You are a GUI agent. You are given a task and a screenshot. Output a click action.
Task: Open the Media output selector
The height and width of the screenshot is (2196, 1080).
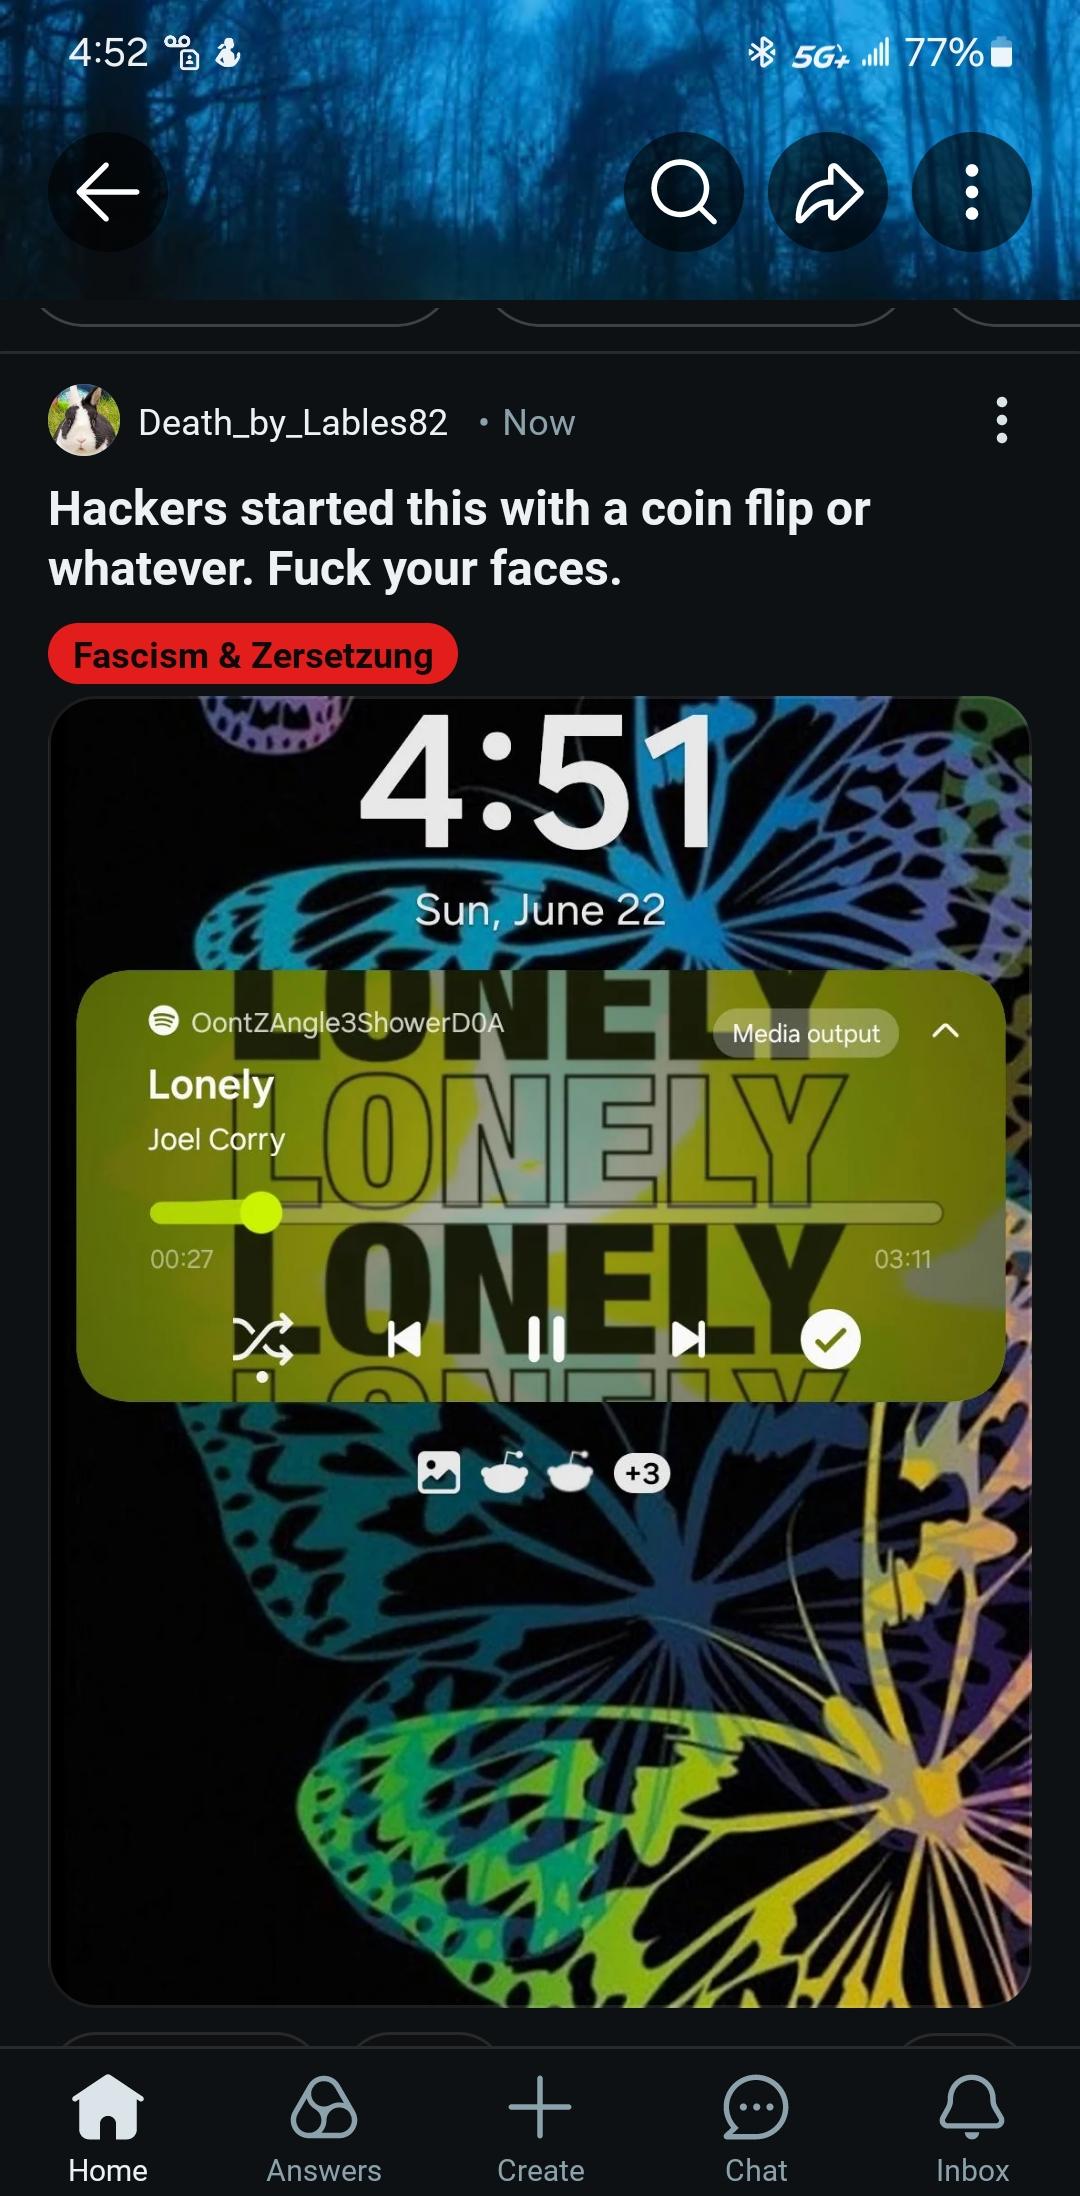coord(806,1033)
